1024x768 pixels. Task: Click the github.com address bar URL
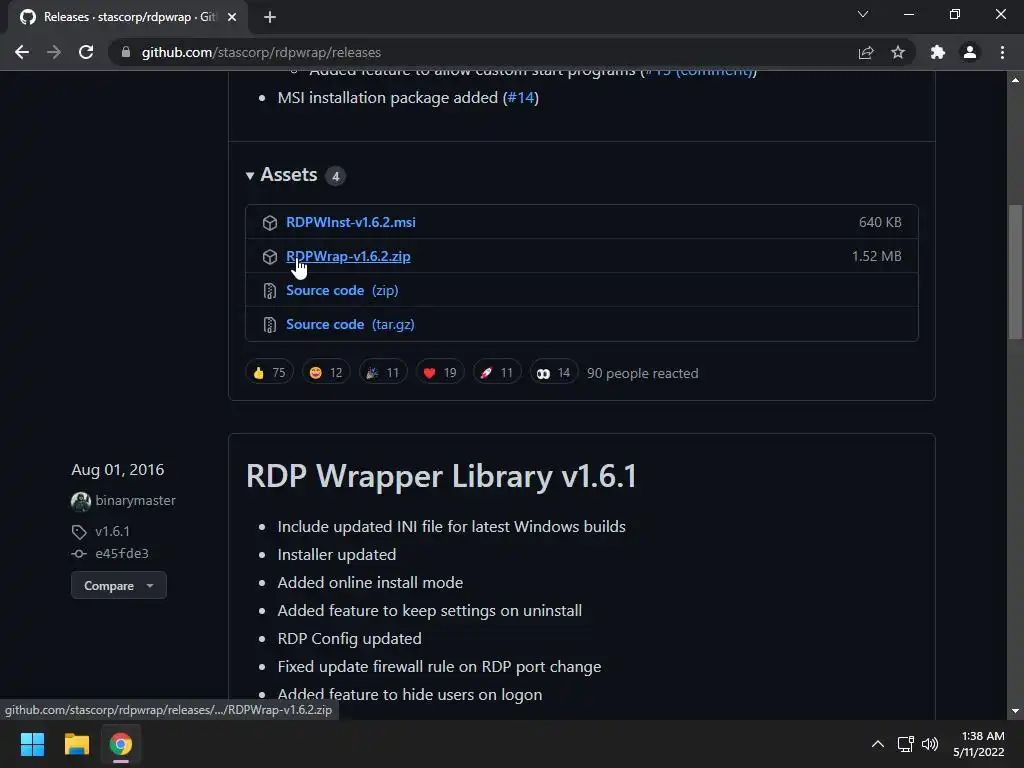pos(261,52)
